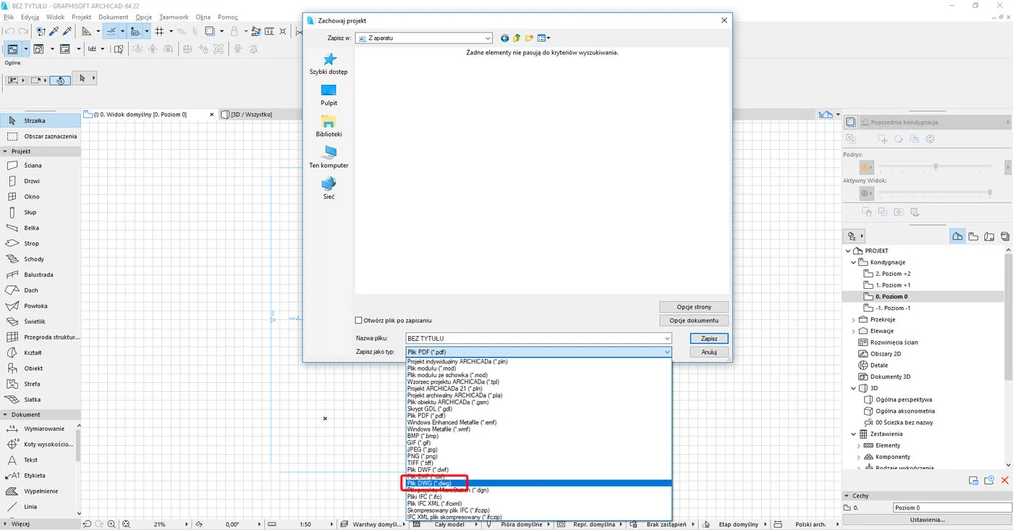Select '1. Poziom +1' in navigator tree
The image size is (1013, 530).
(892, 285)
